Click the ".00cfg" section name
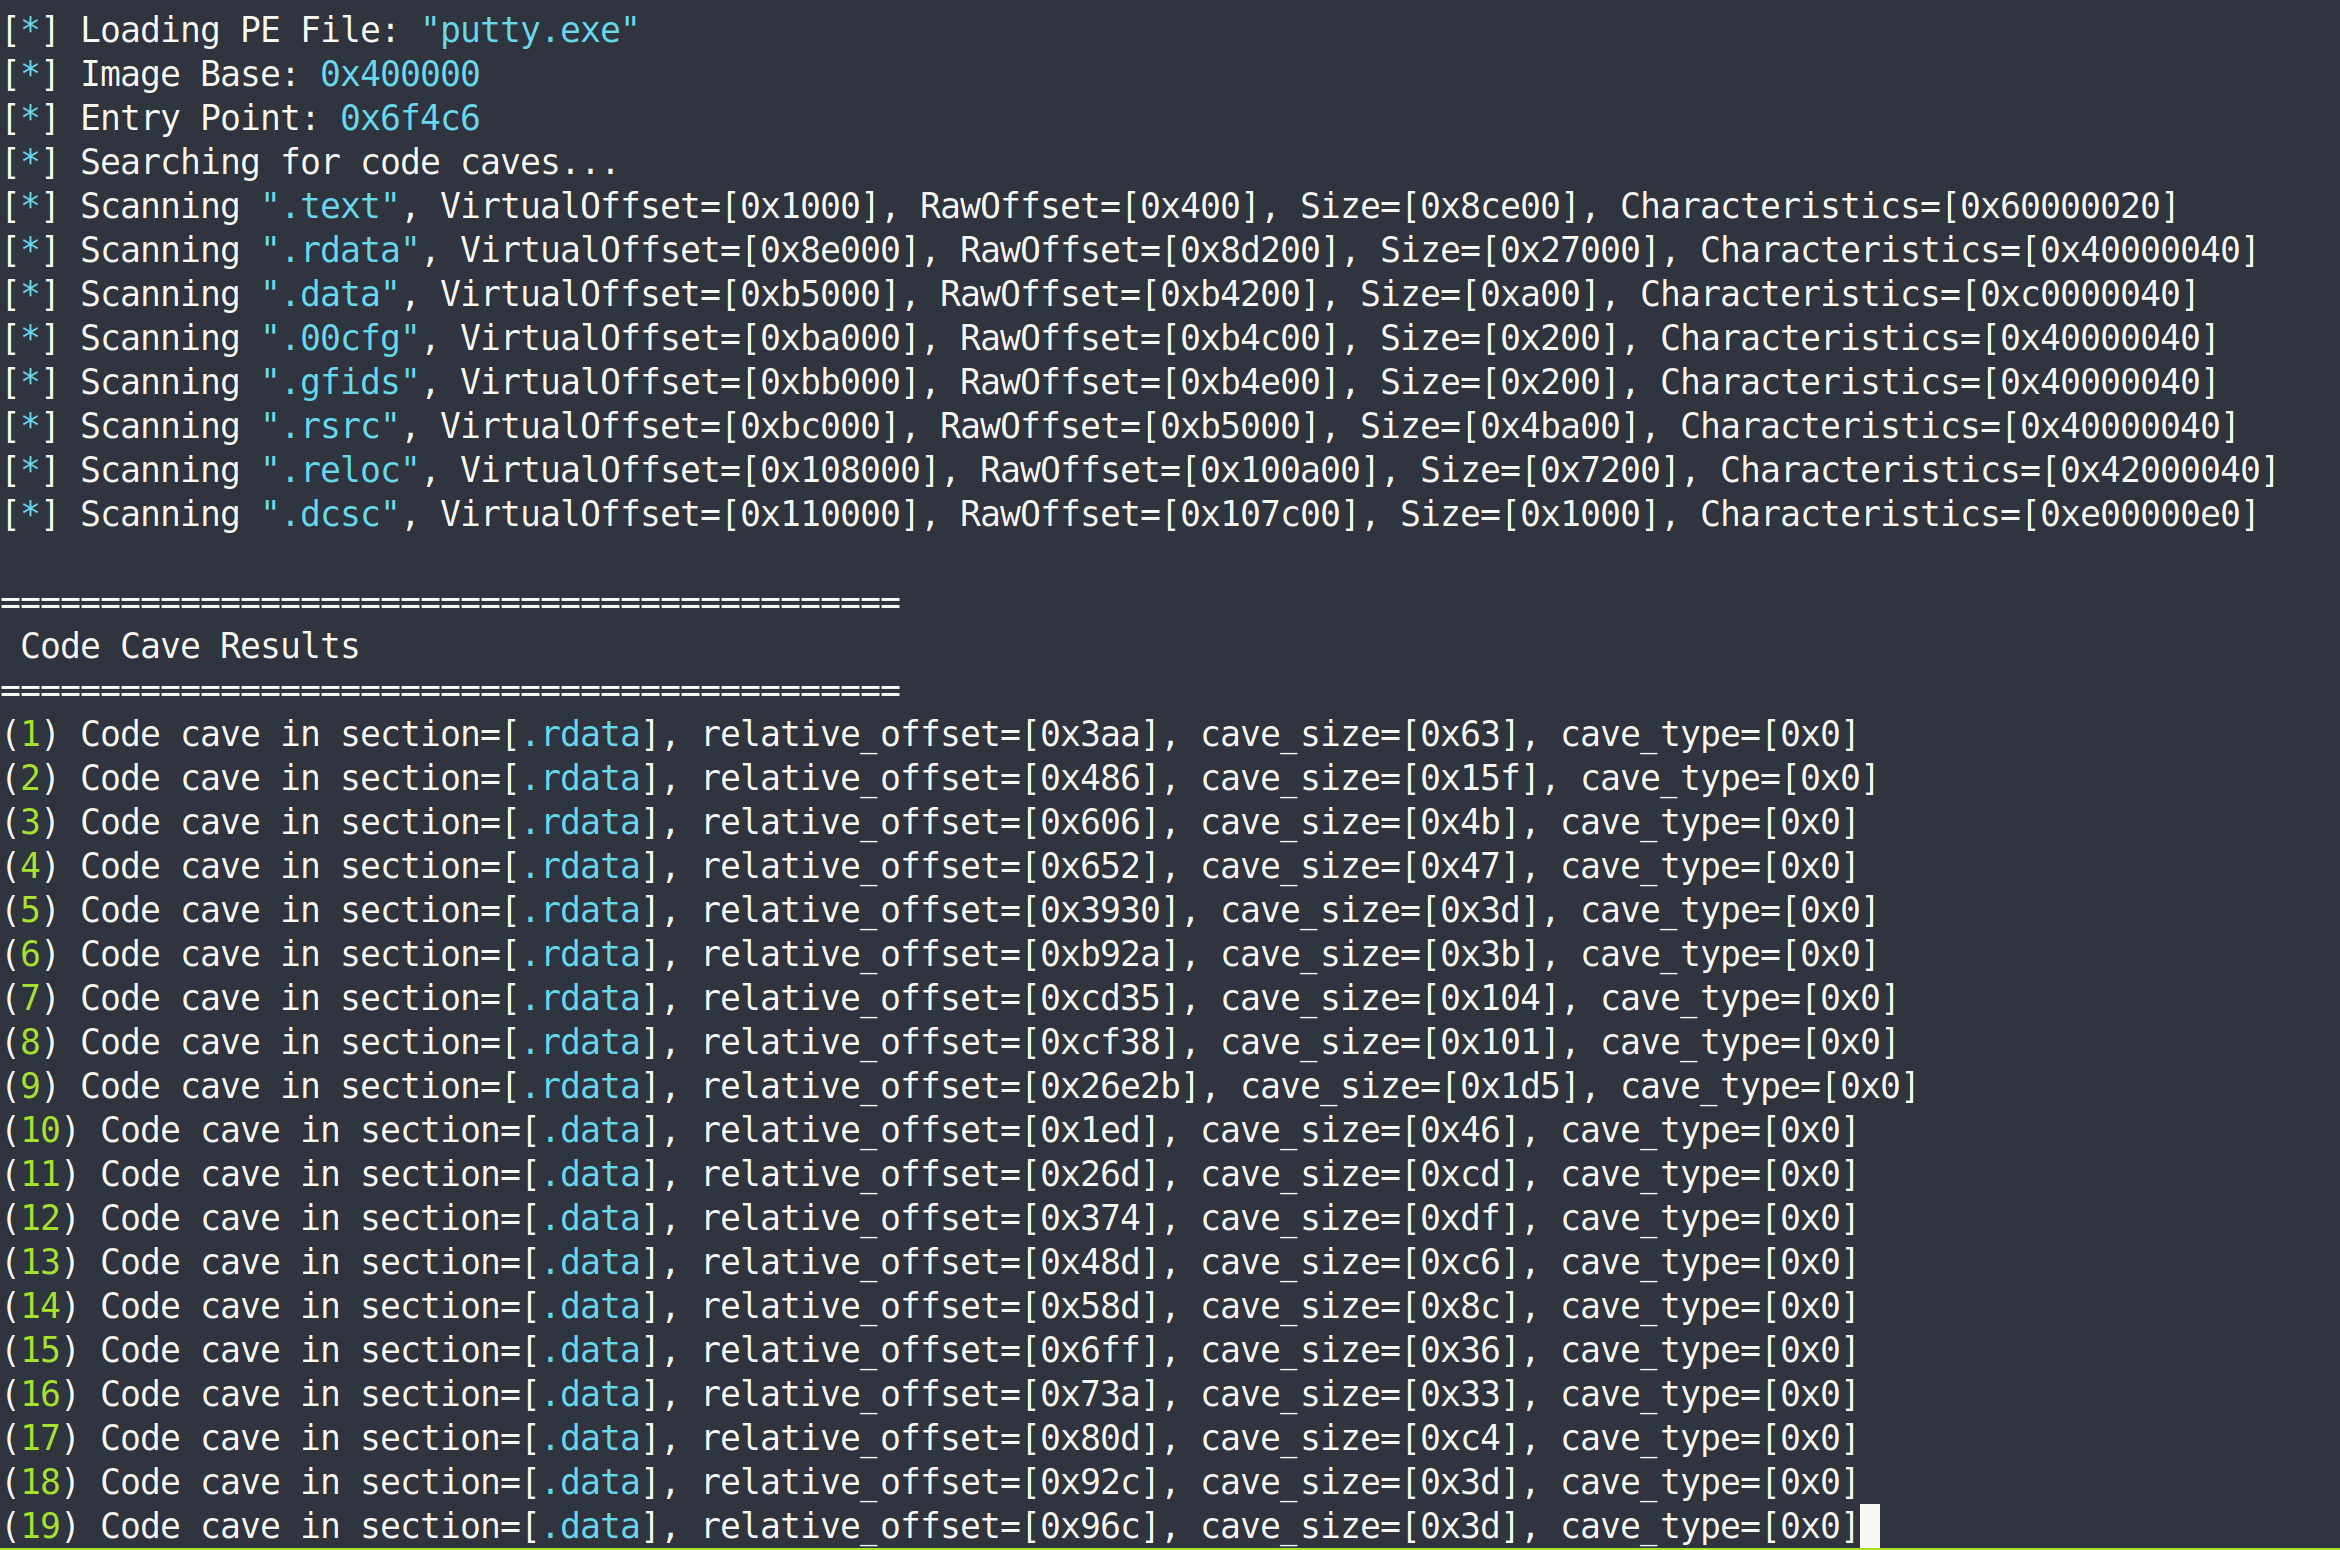This screenshot has width=2340, height=1550. click(340, 338)
